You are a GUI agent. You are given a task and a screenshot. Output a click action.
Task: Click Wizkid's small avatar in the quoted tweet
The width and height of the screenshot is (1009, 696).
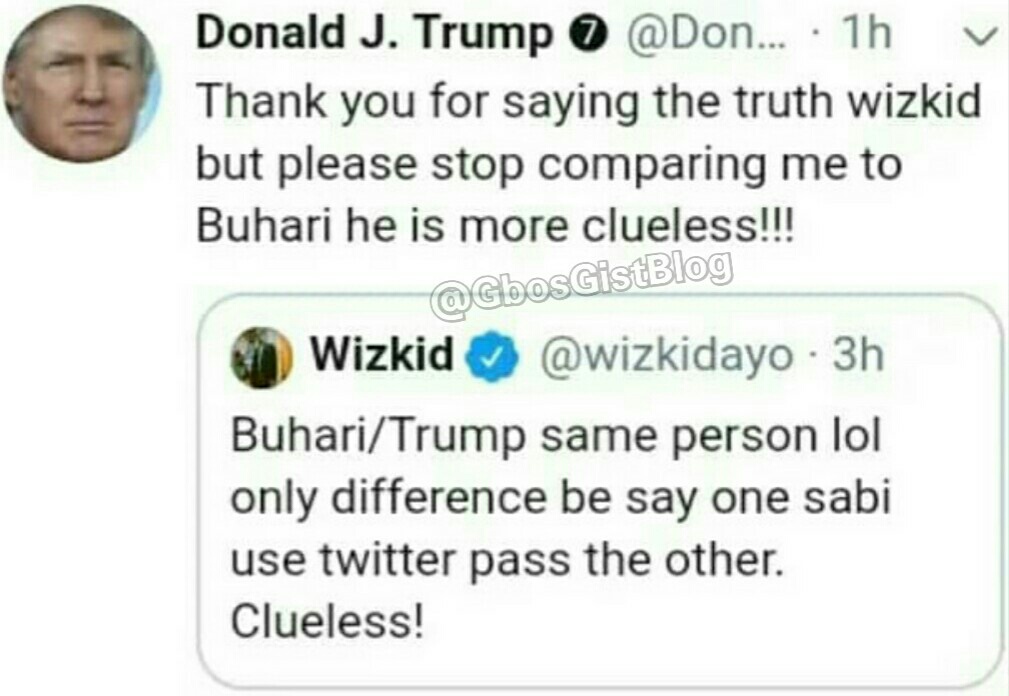coord(261,358)
